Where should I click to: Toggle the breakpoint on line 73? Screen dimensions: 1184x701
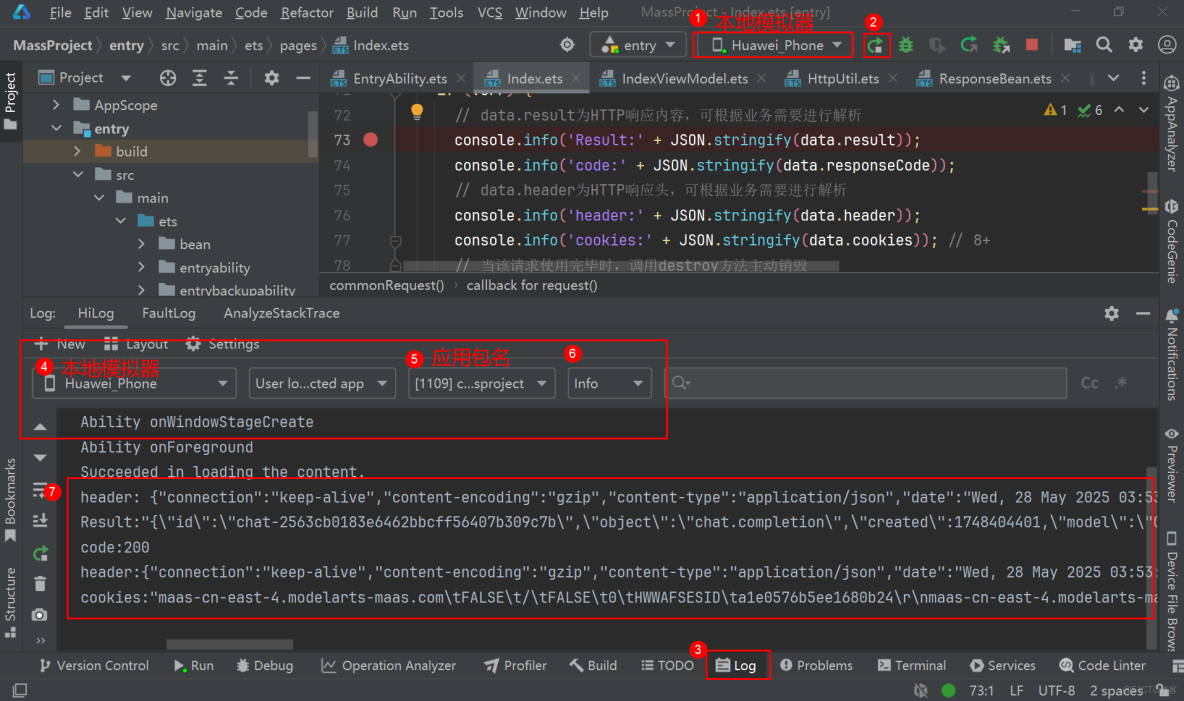point(370,139)
